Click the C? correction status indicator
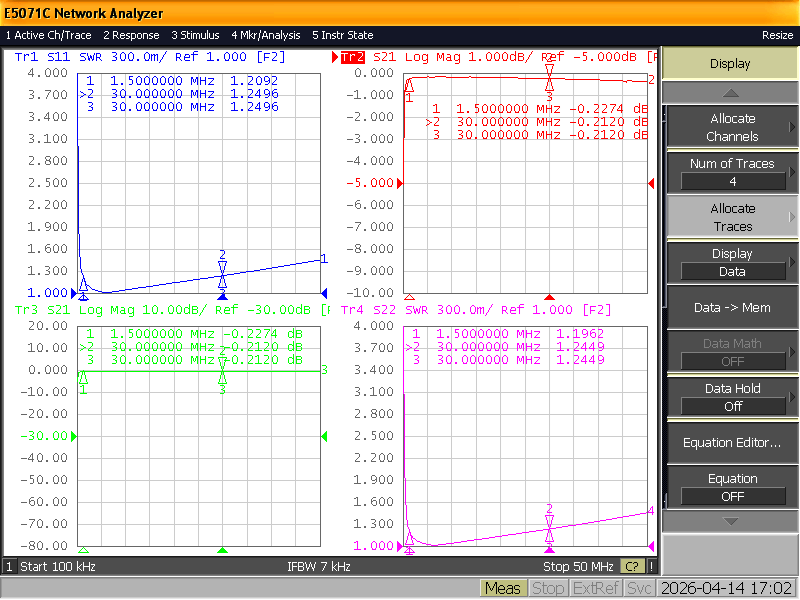Screen dimensions: 800x600 click(x=632, y=566)
